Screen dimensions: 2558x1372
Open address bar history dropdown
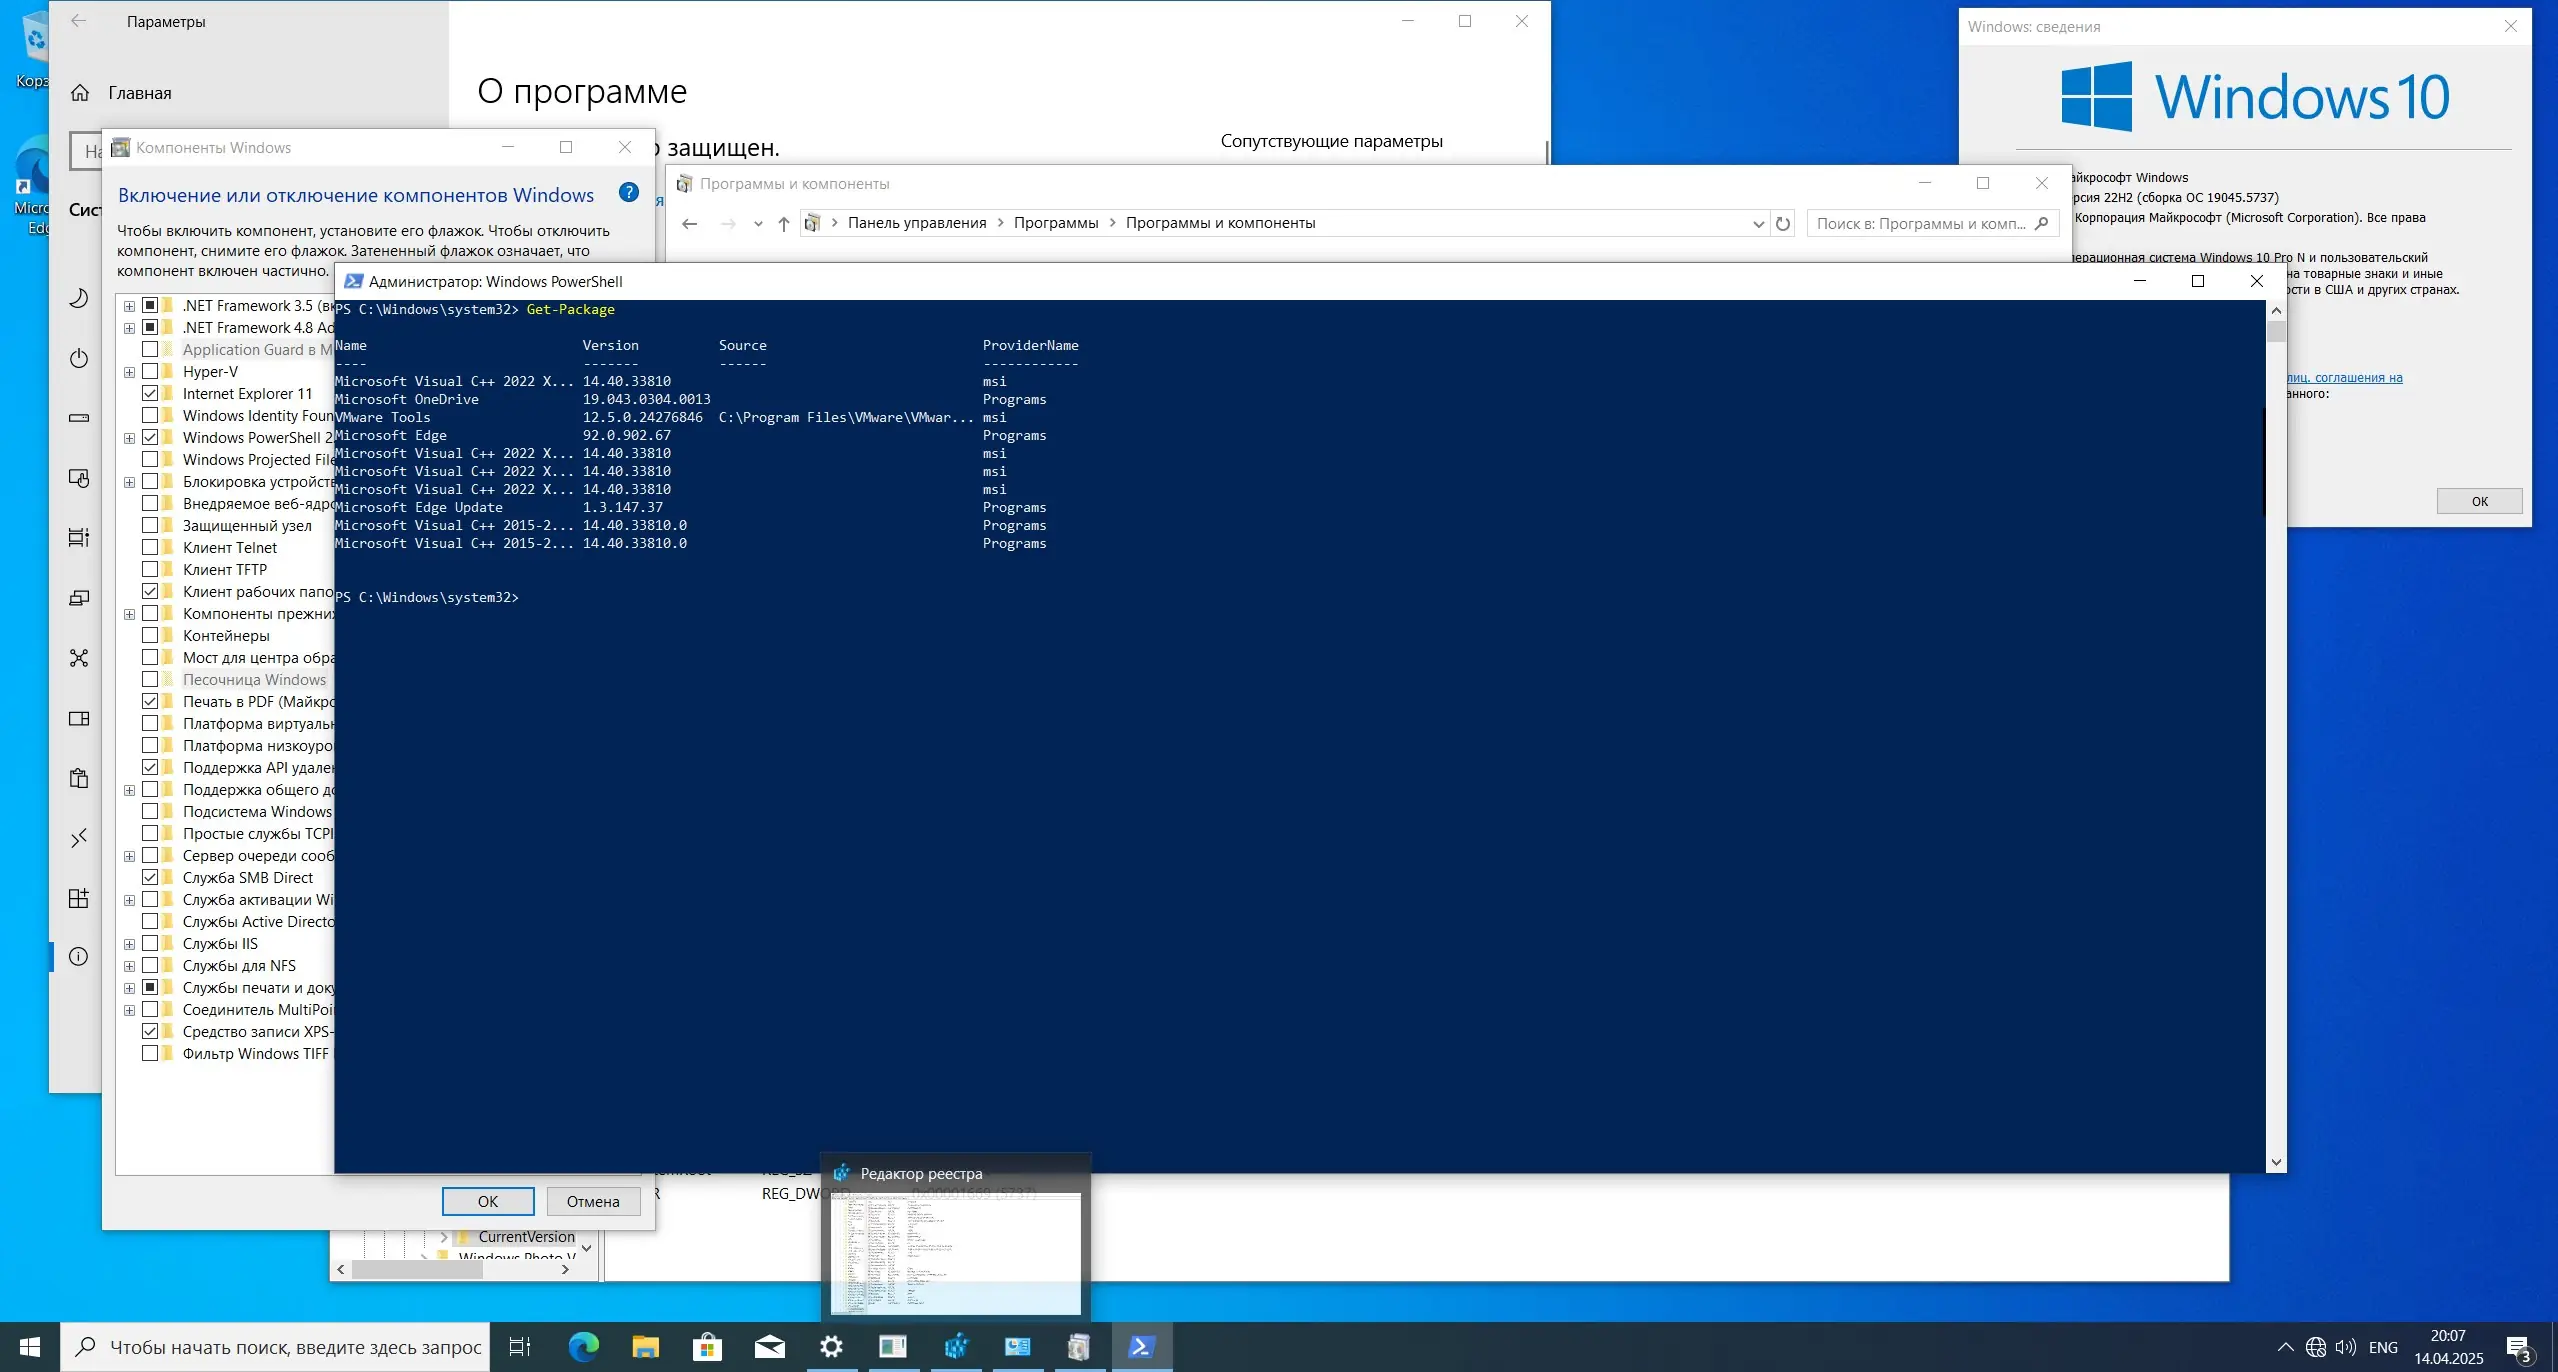coord(1758,224)
